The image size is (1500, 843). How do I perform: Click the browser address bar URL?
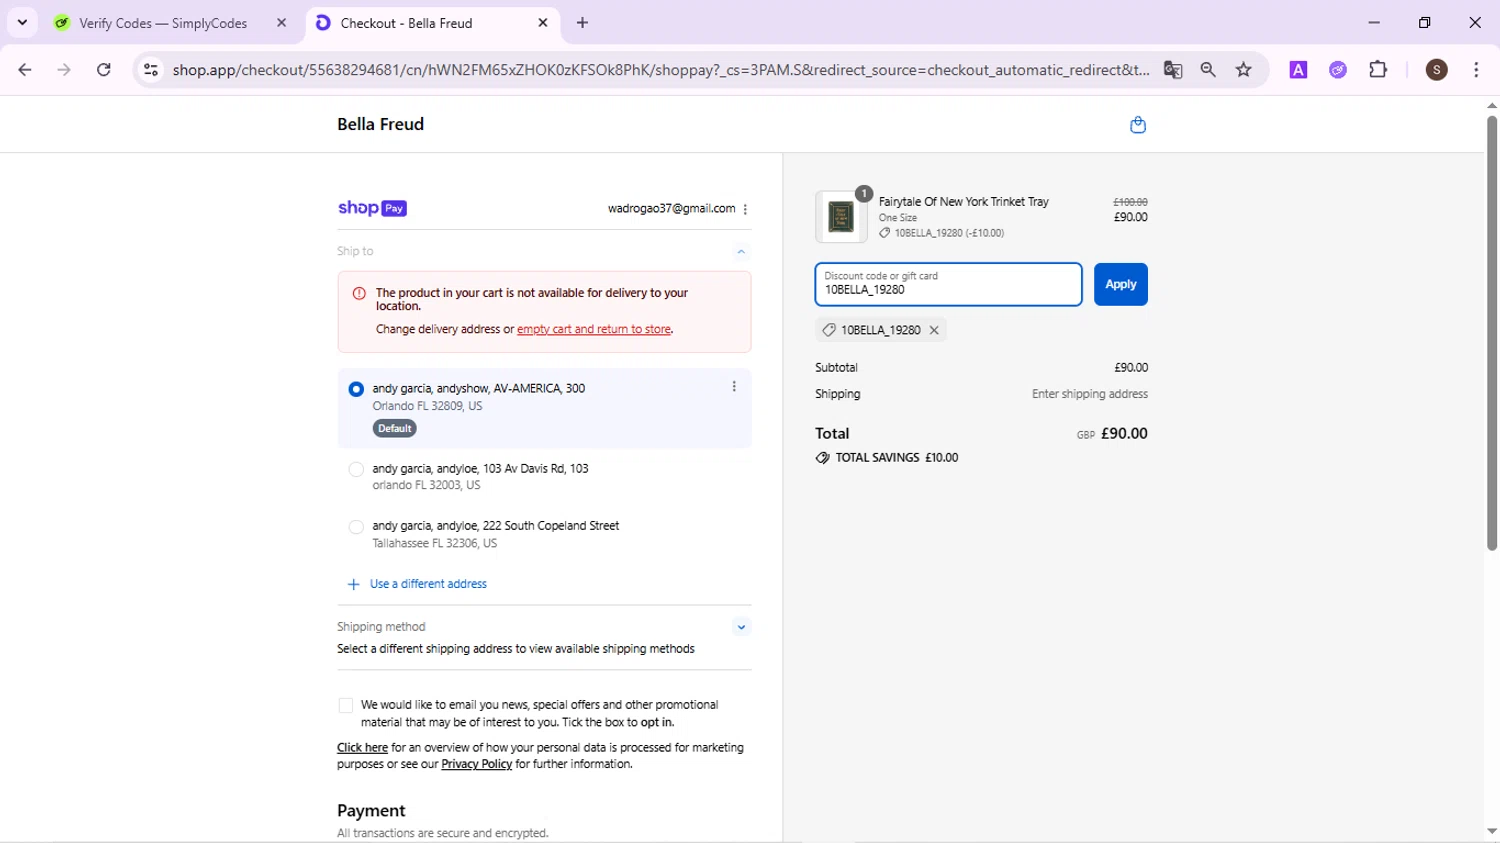point(660,70)
